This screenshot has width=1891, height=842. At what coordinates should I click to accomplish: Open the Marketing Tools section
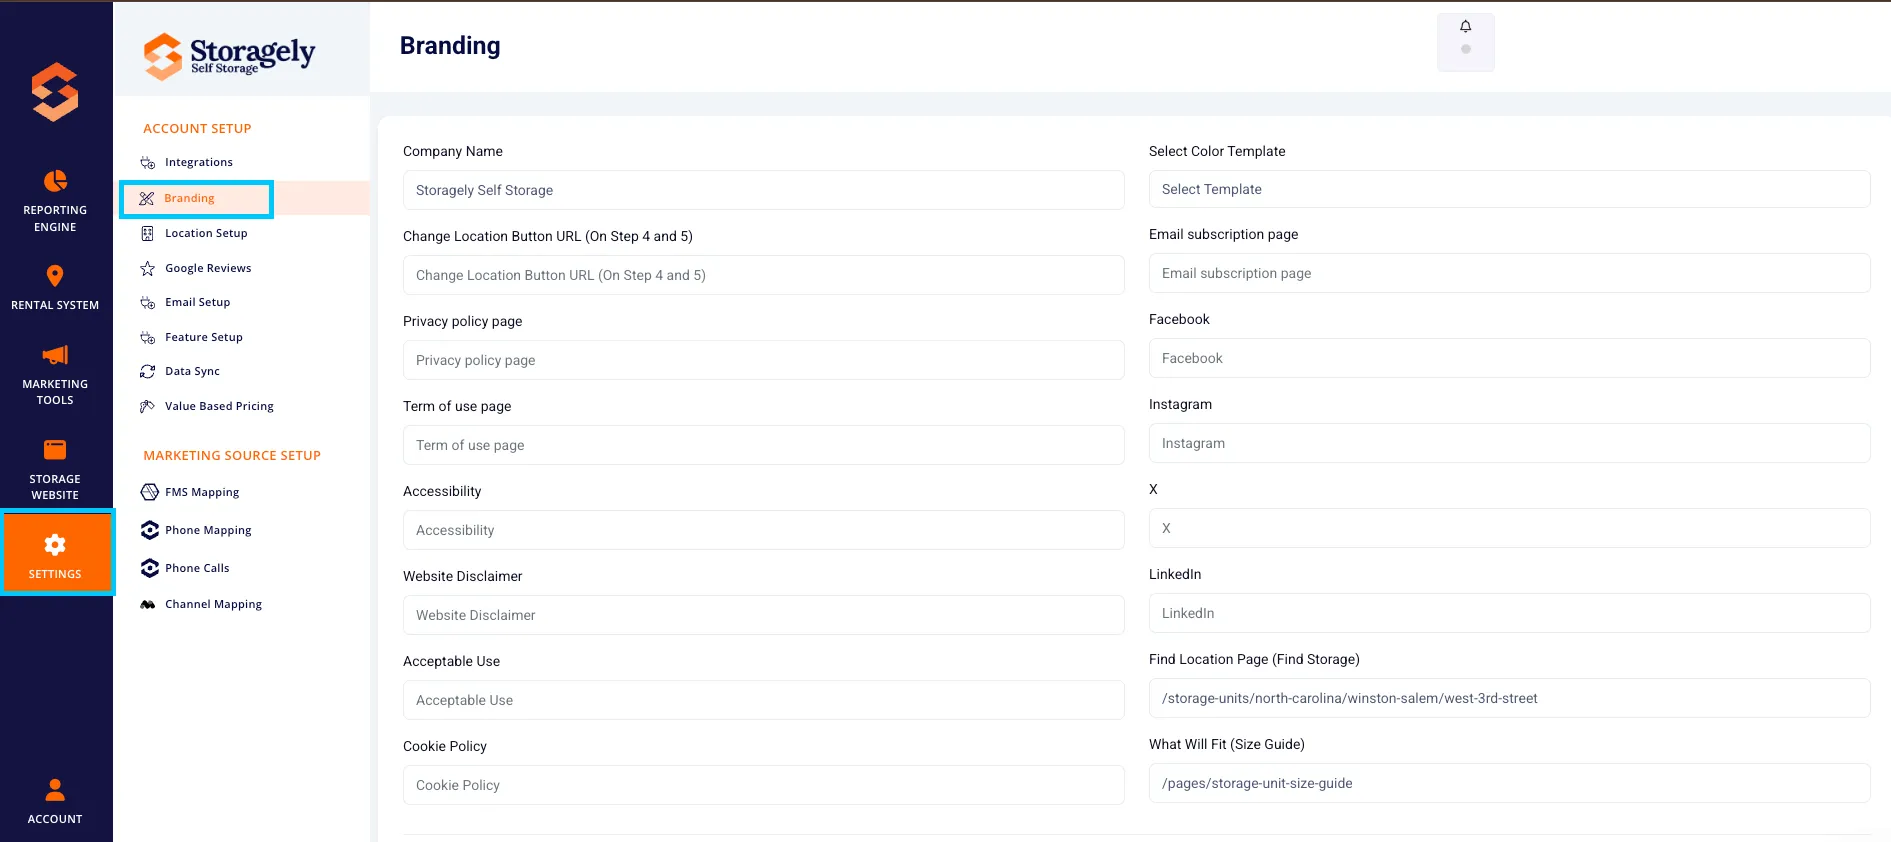[x=55, y=375]
